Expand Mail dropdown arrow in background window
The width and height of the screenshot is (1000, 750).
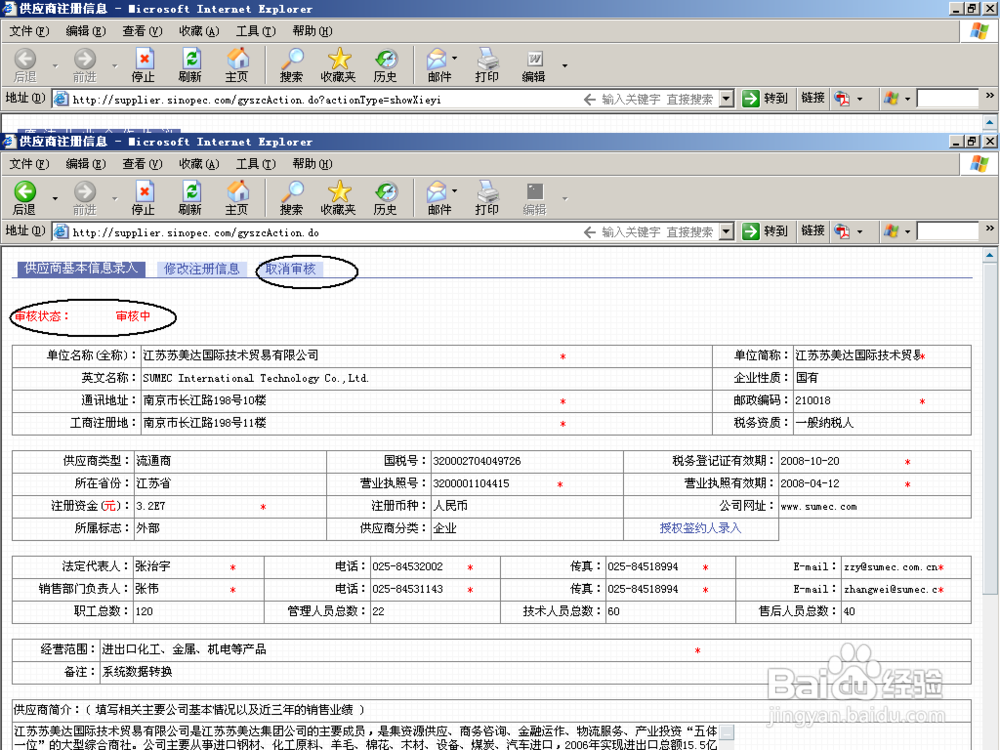455,58
